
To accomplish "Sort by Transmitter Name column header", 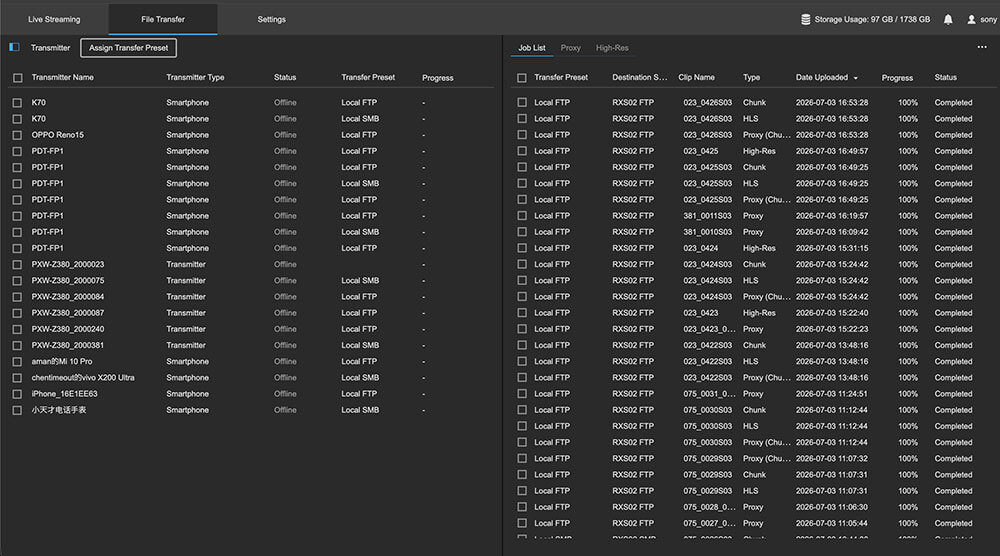I will pyautogui.click(x=62, y=77).
